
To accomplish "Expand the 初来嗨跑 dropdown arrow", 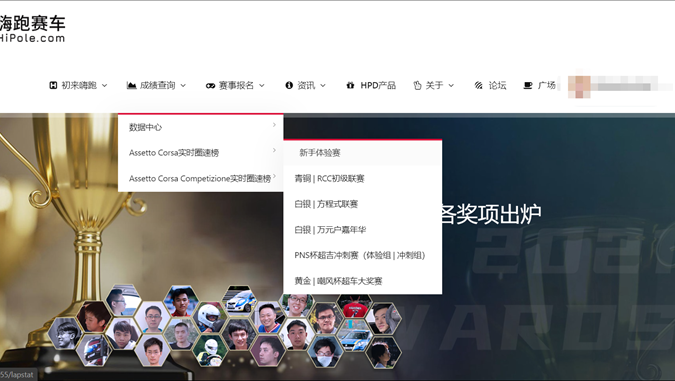I will pos(105,86).
